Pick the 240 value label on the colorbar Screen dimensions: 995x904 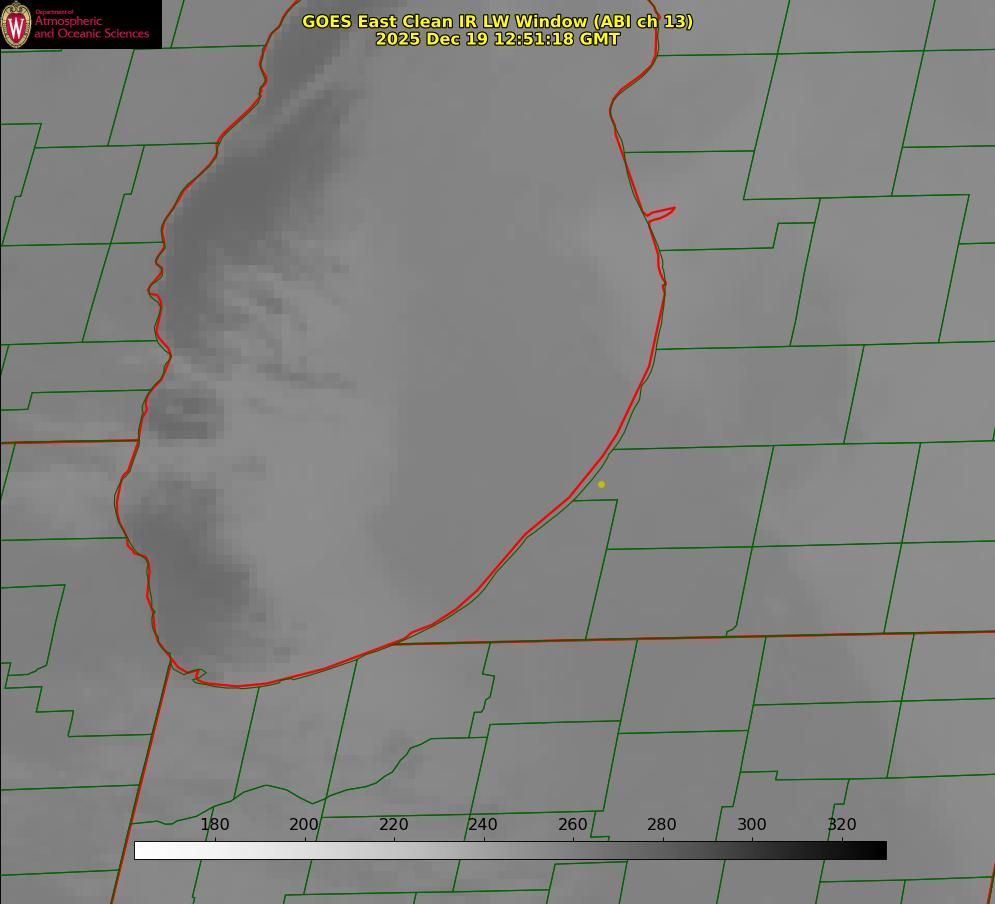[x=483, y=825]
